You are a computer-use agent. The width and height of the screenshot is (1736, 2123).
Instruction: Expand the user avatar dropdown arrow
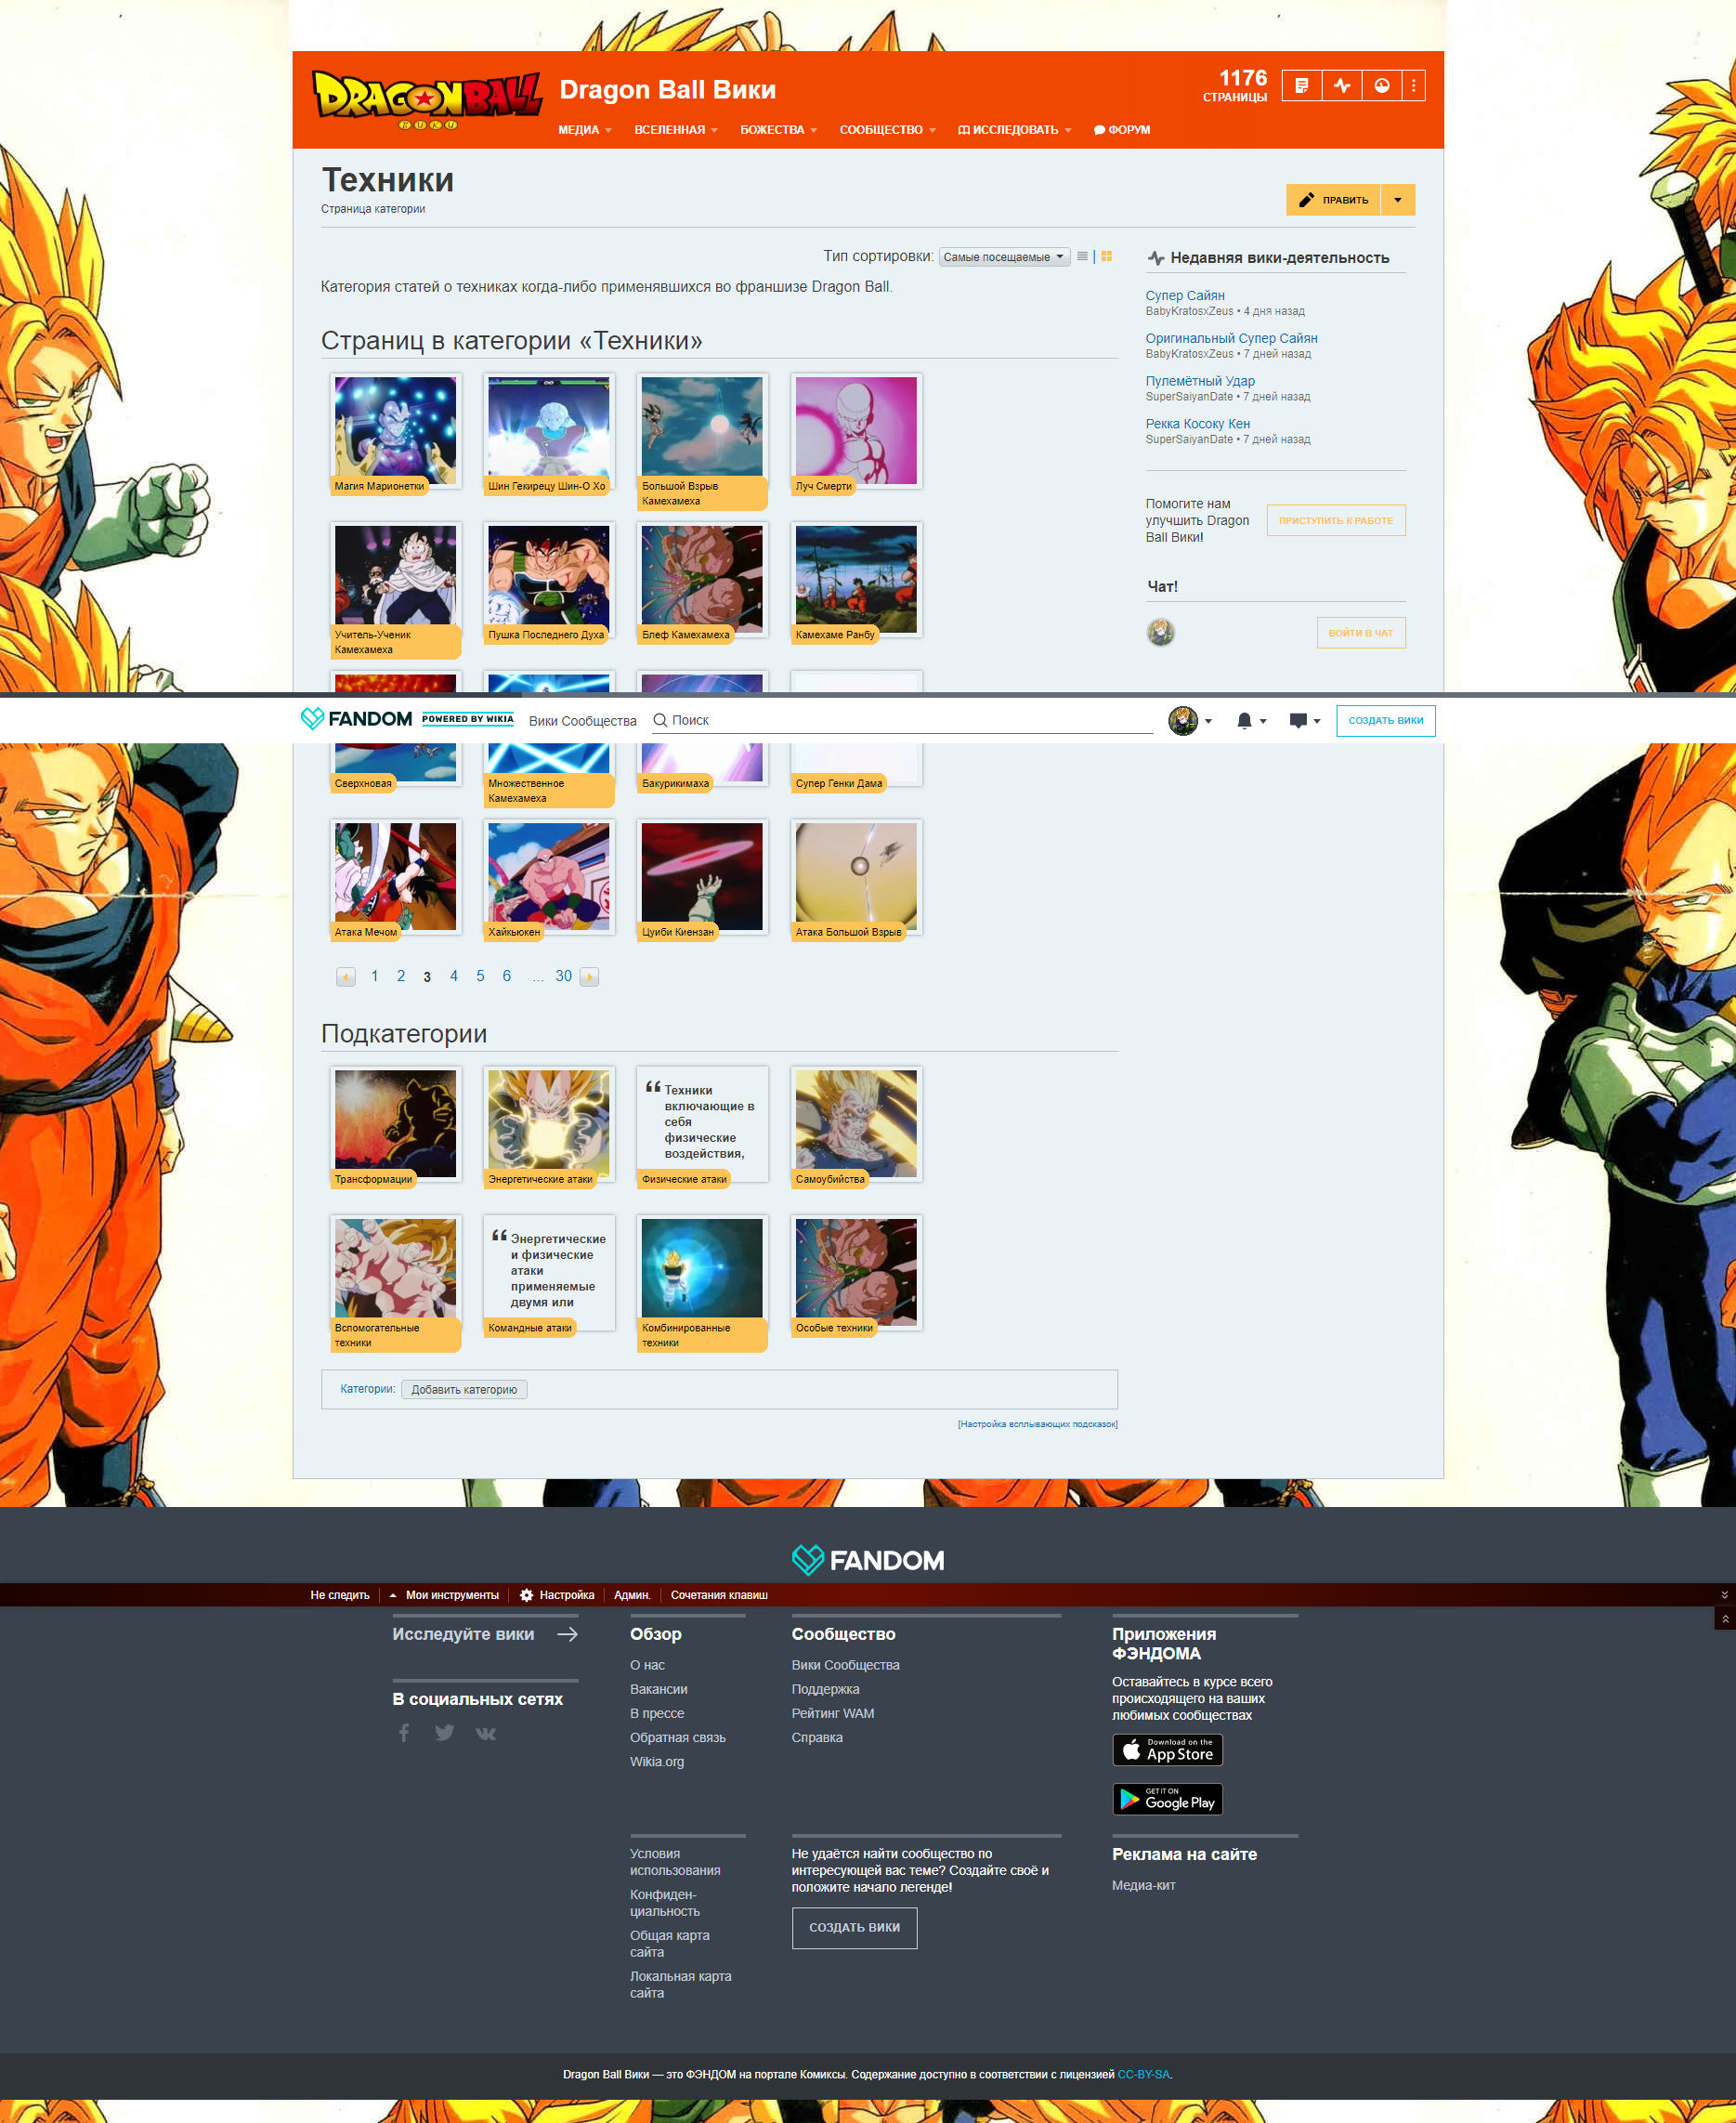1208,721
